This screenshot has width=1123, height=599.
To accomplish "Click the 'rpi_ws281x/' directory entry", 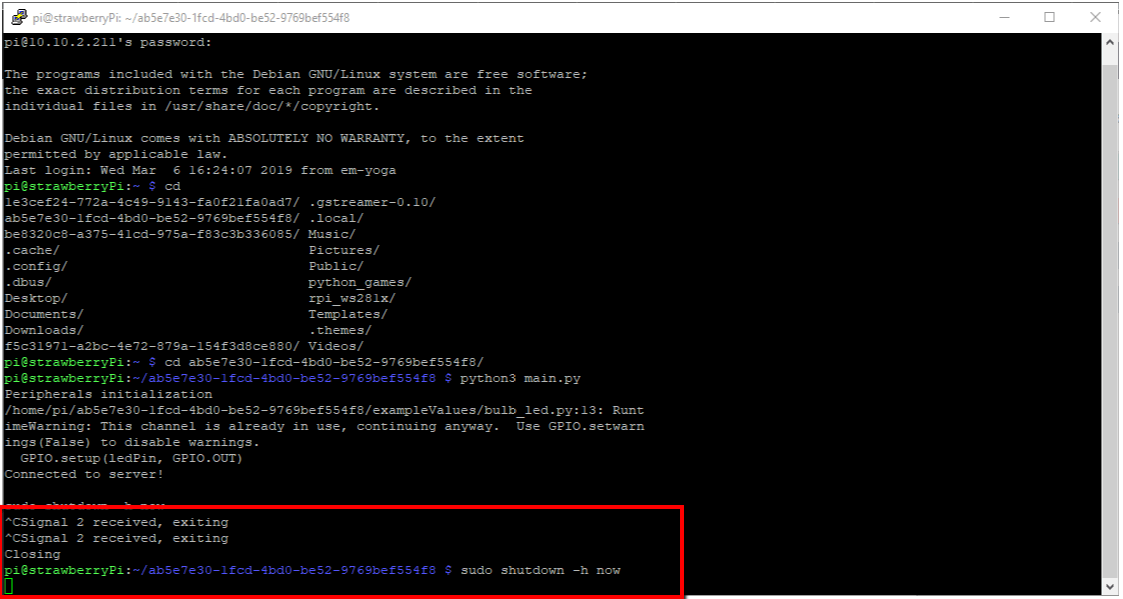I will pos(352,298).
